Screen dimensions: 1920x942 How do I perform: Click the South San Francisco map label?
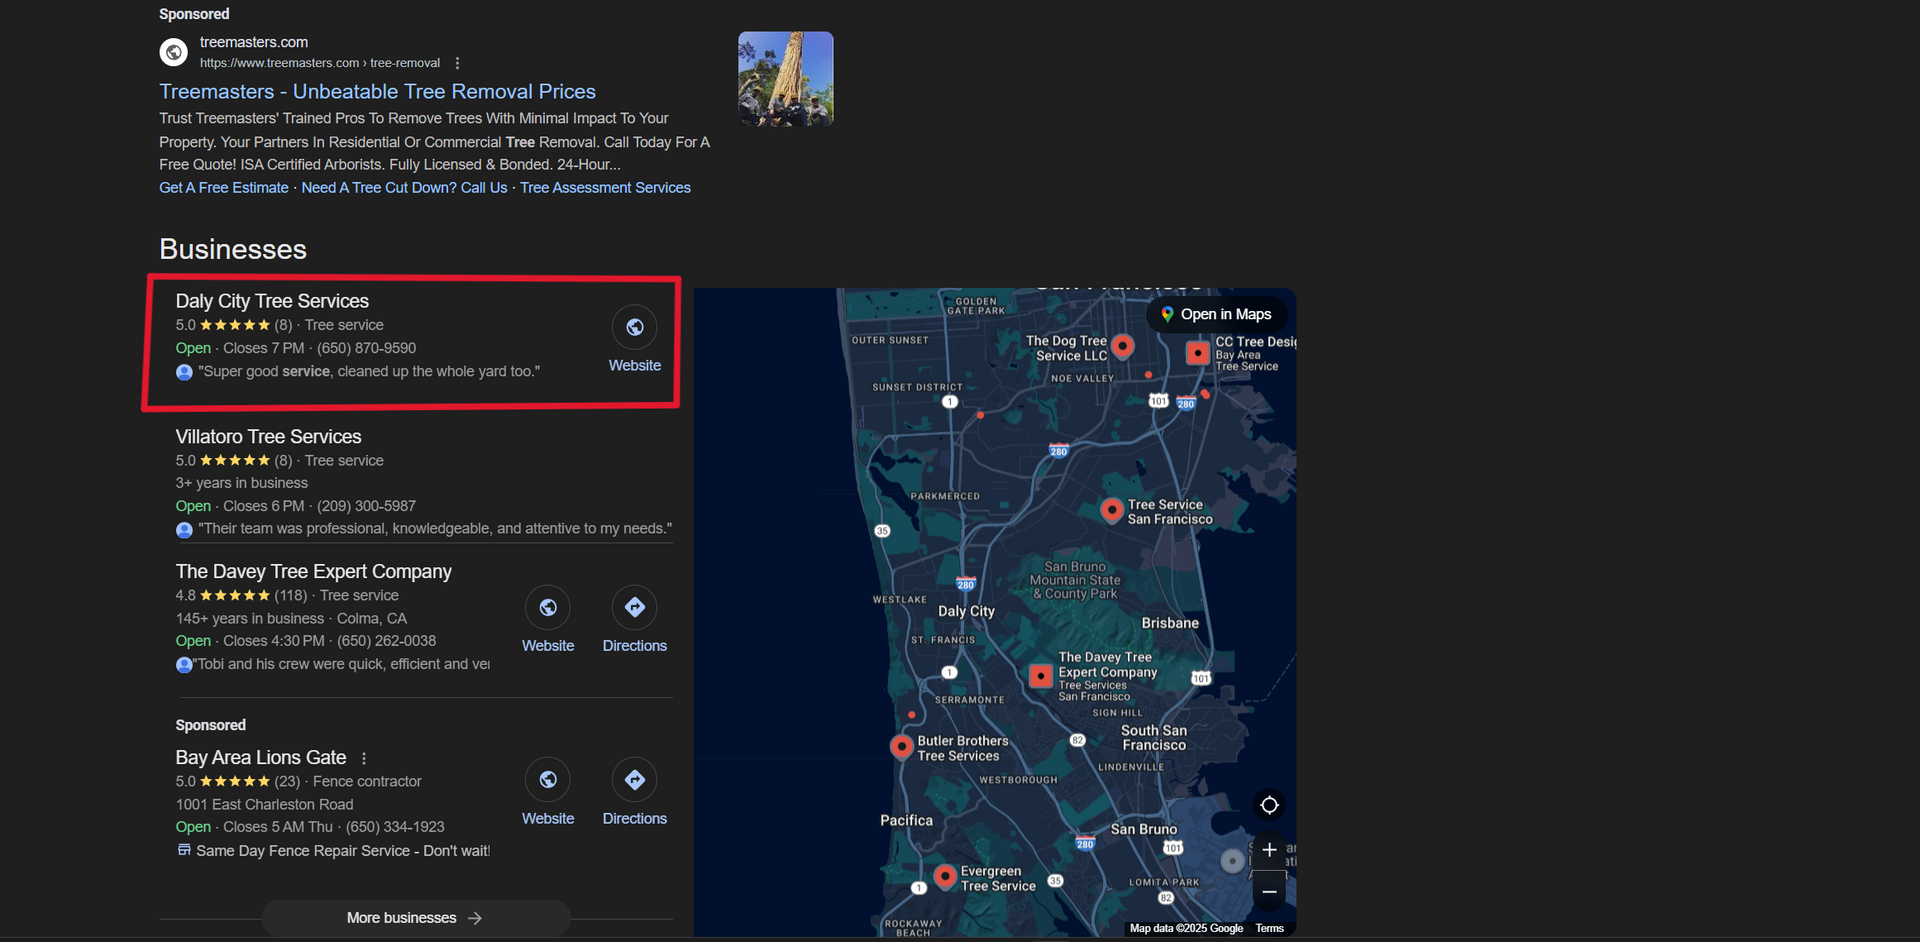coord(1154,738)
